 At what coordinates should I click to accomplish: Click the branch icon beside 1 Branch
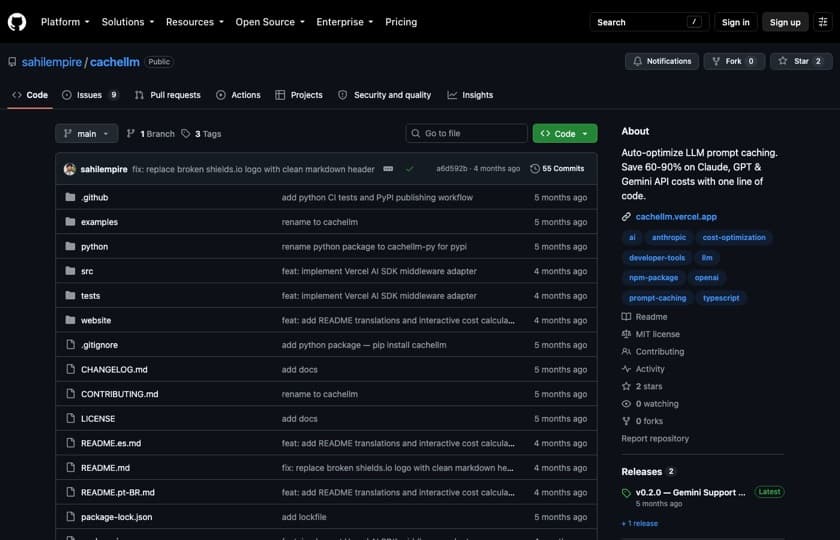(x=131, y=133)
